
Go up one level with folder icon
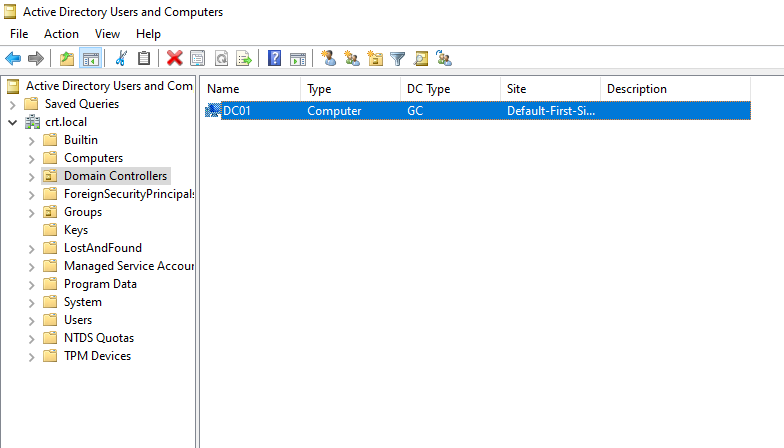pyautogui.click(x=67, y=58)
